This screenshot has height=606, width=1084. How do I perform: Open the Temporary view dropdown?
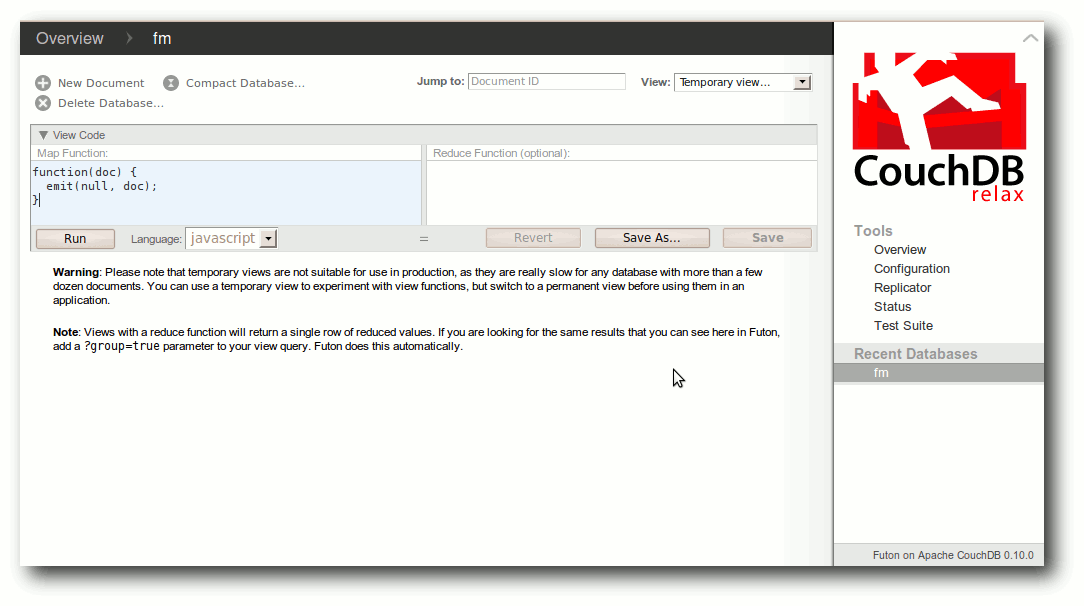point(742,82)
